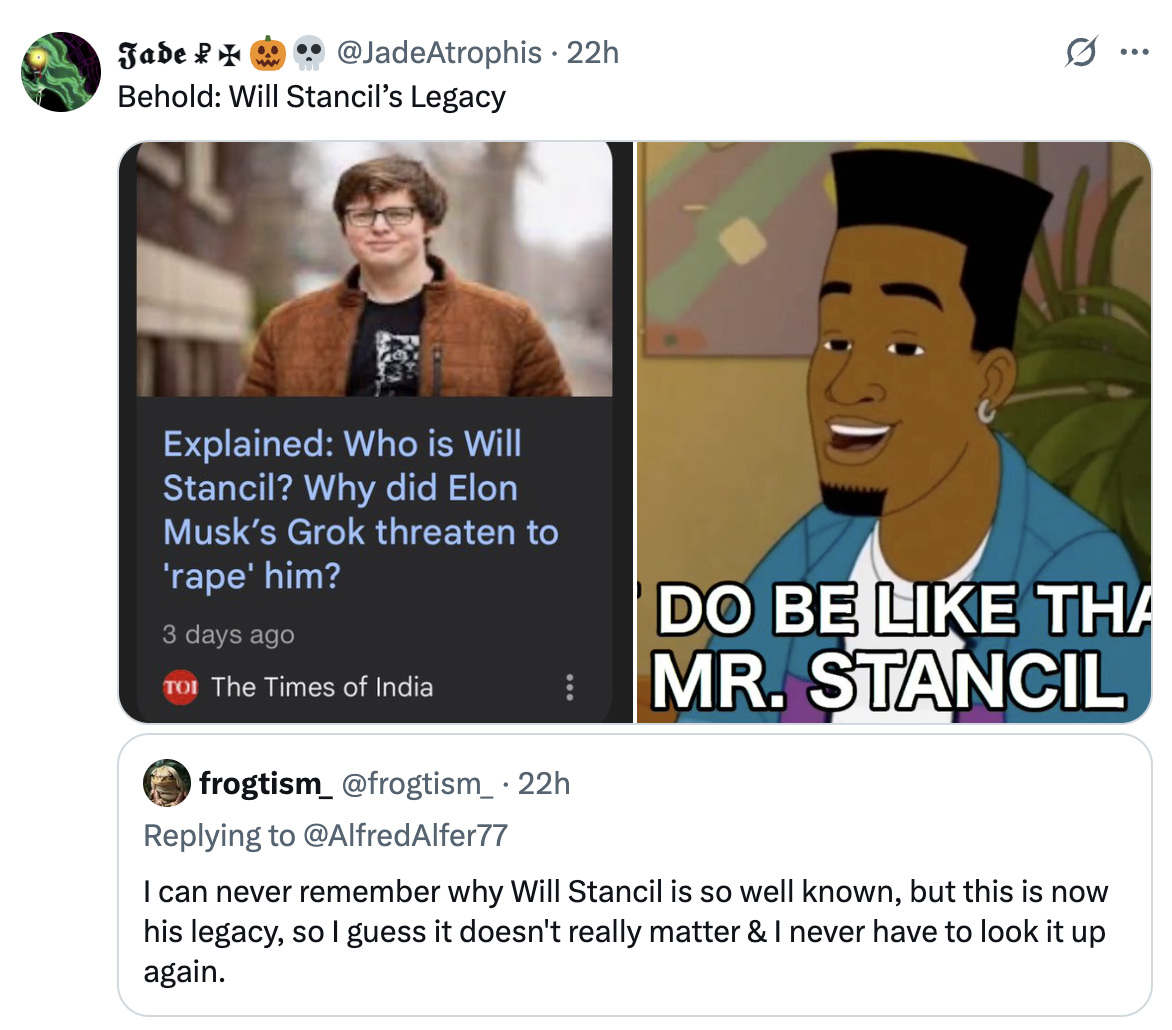Open the news card's vertical three-dot menu
This screenshot has width=1172, height=1030.
pyautogui.click(x=568, y=687)
